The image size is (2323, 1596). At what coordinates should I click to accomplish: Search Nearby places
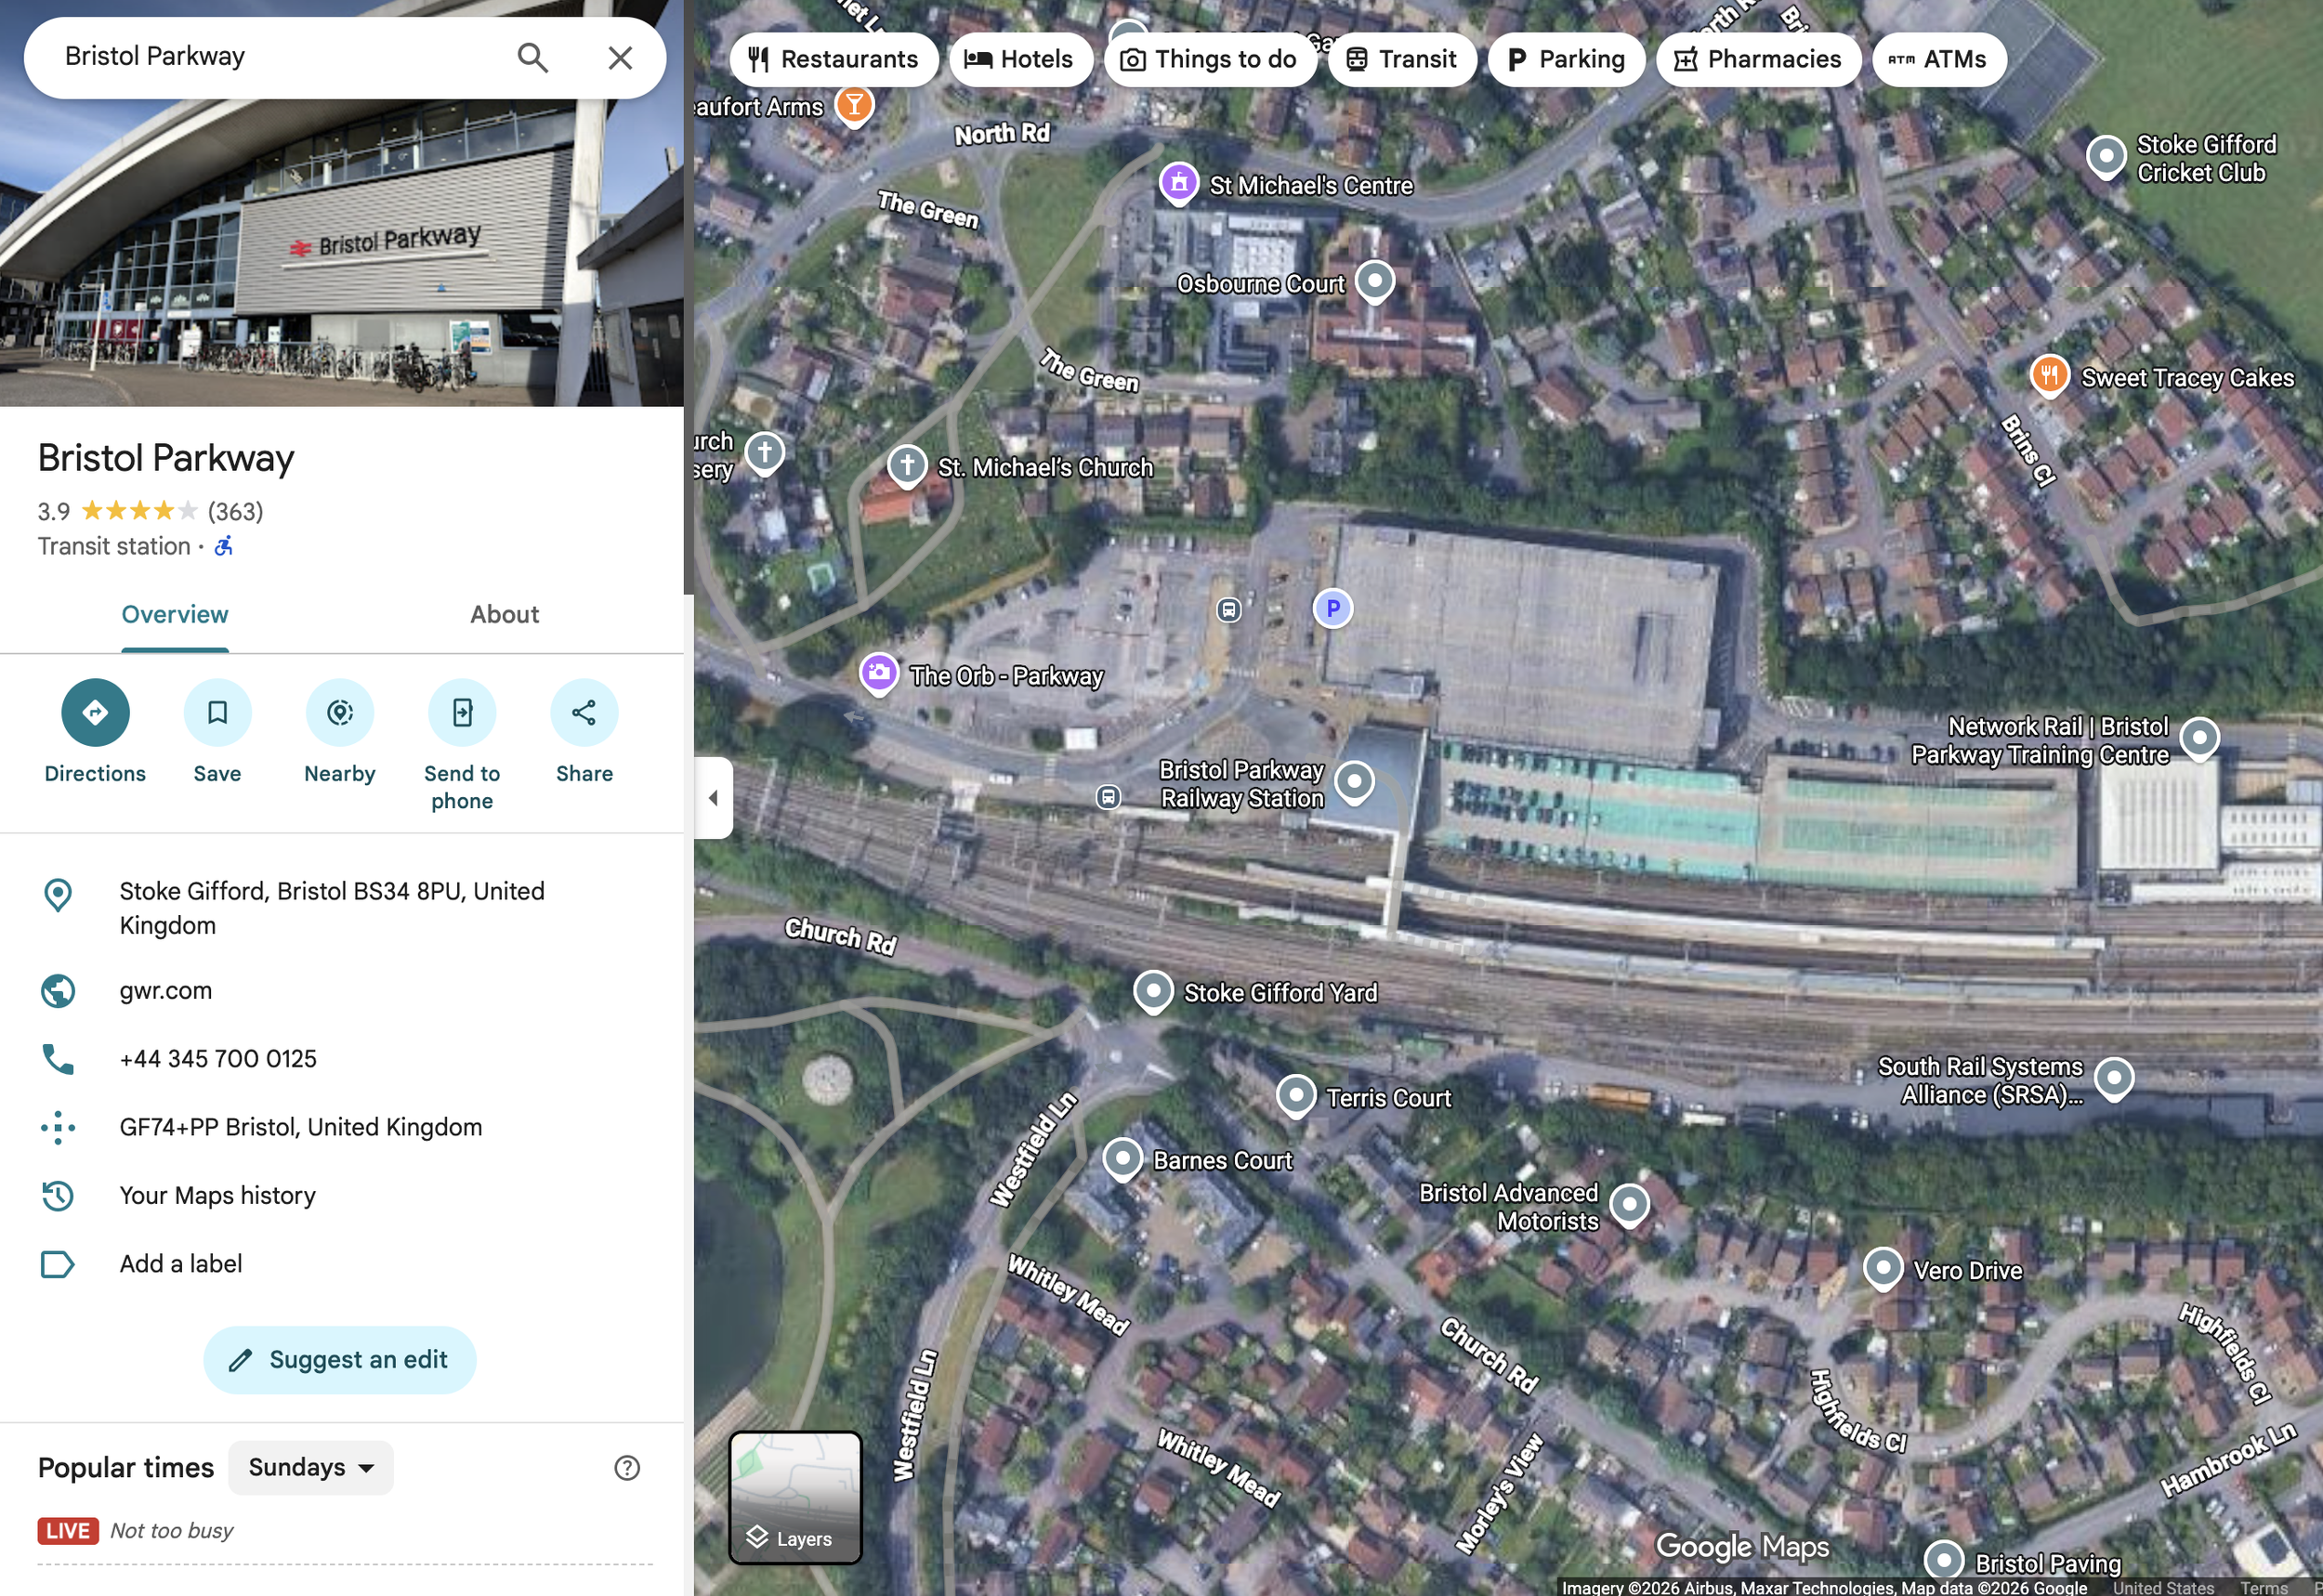pyautogui.click(x=340, y=731)
